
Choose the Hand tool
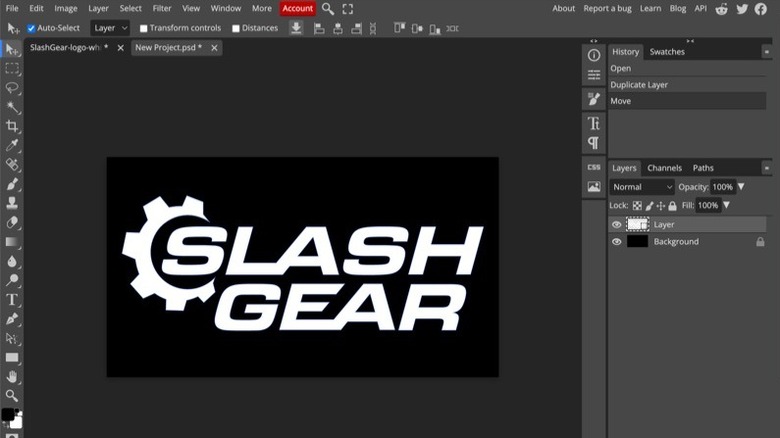[12, 376]
